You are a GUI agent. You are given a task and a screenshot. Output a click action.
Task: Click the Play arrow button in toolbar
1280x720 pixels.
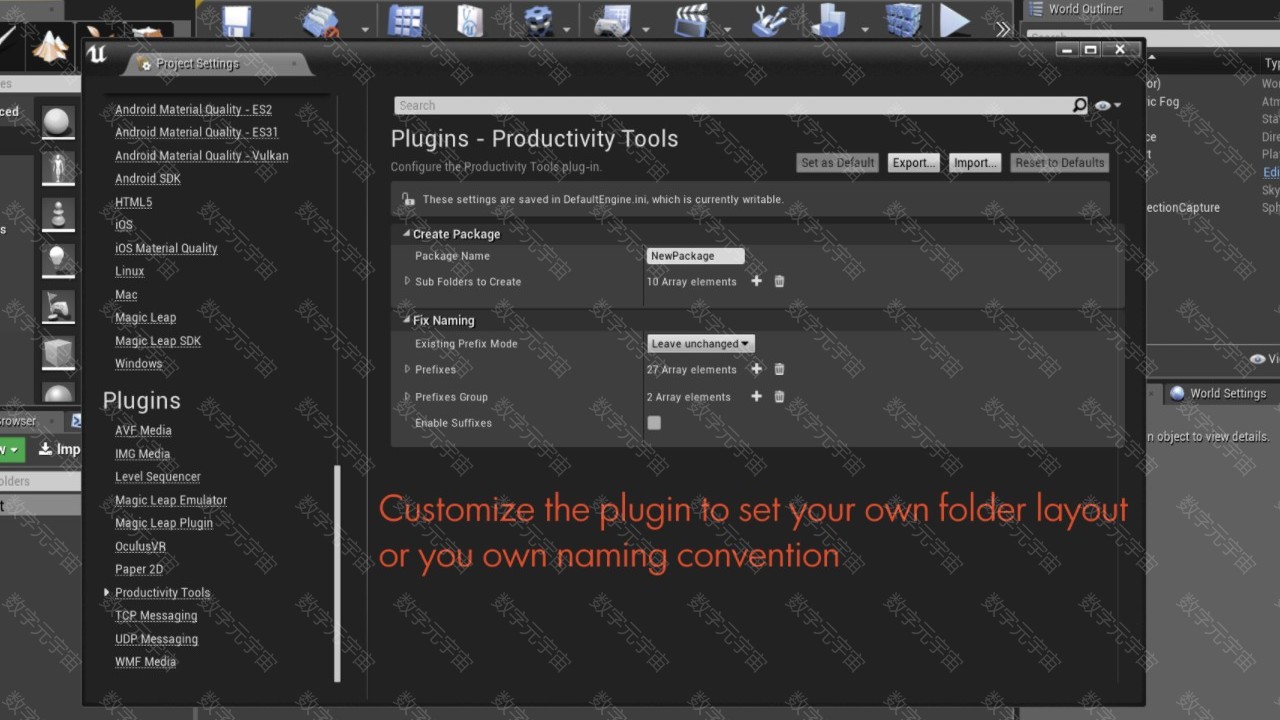(955, 21)
